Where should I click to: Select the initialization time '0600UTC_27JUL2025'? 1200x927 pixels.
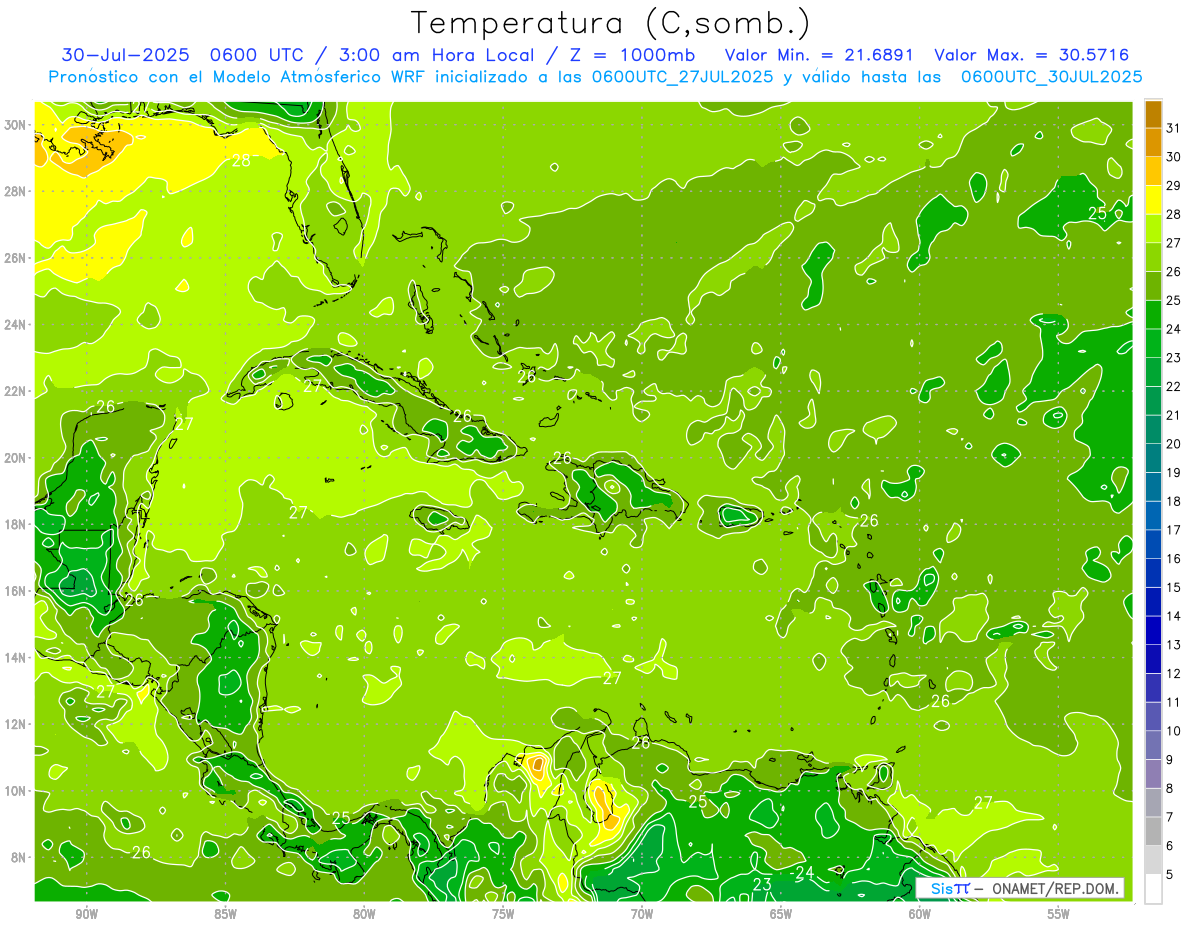click(x=682, y=77)
